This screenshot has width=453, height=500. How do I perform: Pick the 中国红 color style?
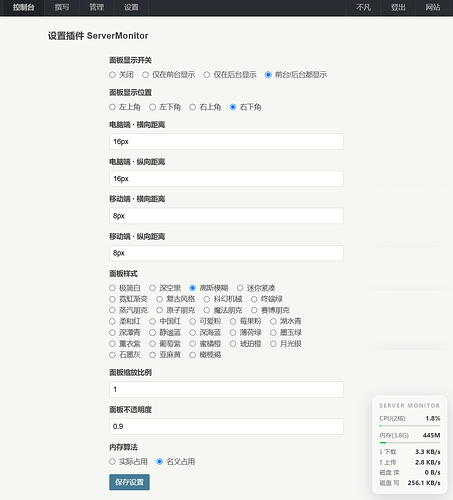[152, 321]
